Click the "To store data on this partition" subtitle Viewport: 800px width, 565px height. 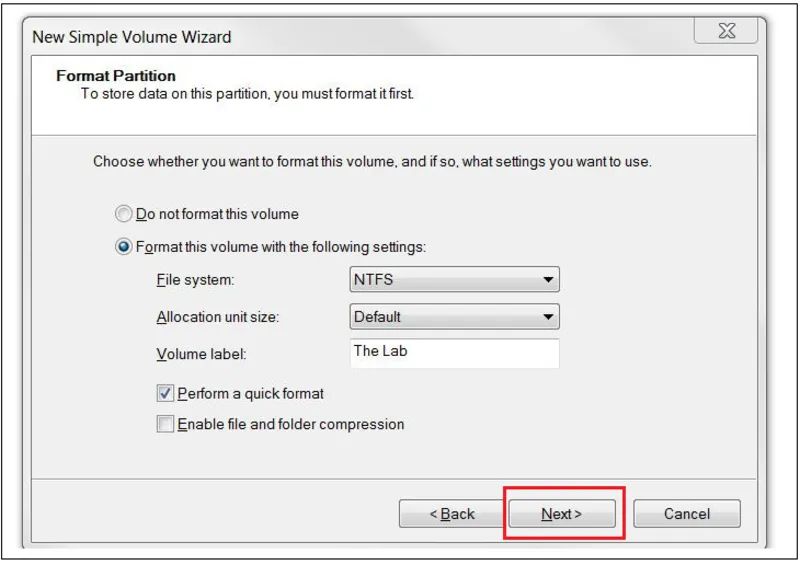click(247, 94)
